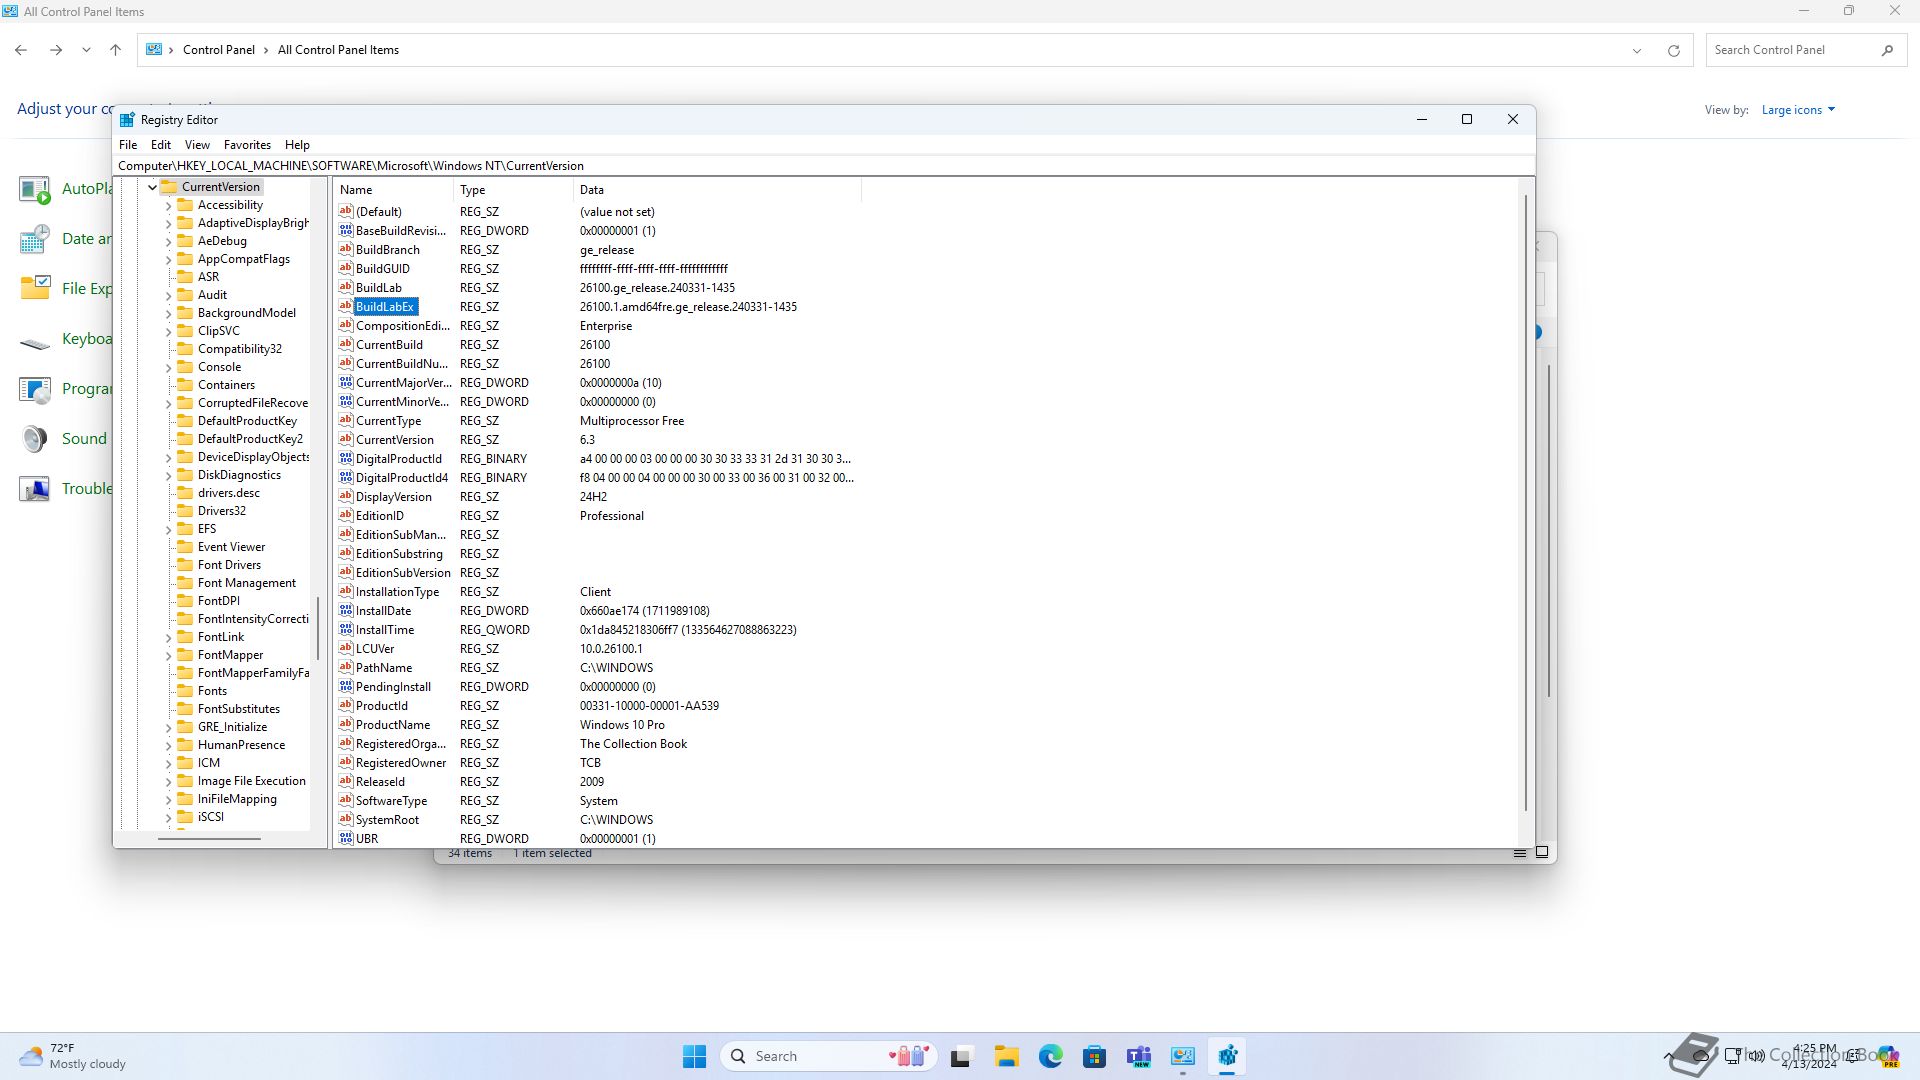Click the Registry Editor path address bar

coord(824,166)
